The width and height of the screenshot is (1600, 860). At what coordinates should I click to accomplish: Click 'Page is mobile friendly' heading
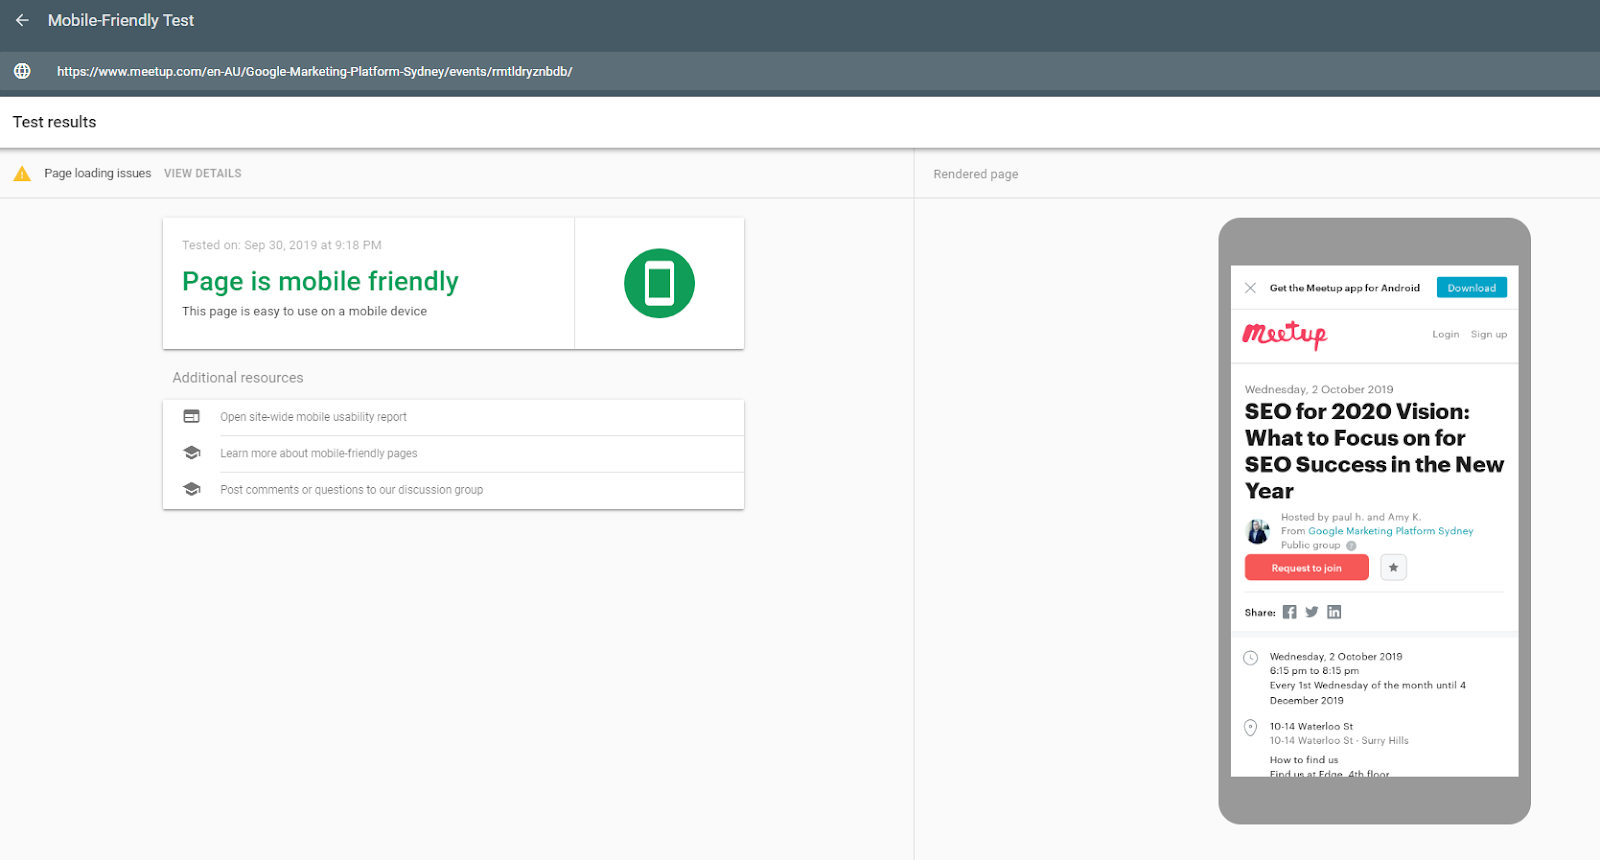pos(320,281)
